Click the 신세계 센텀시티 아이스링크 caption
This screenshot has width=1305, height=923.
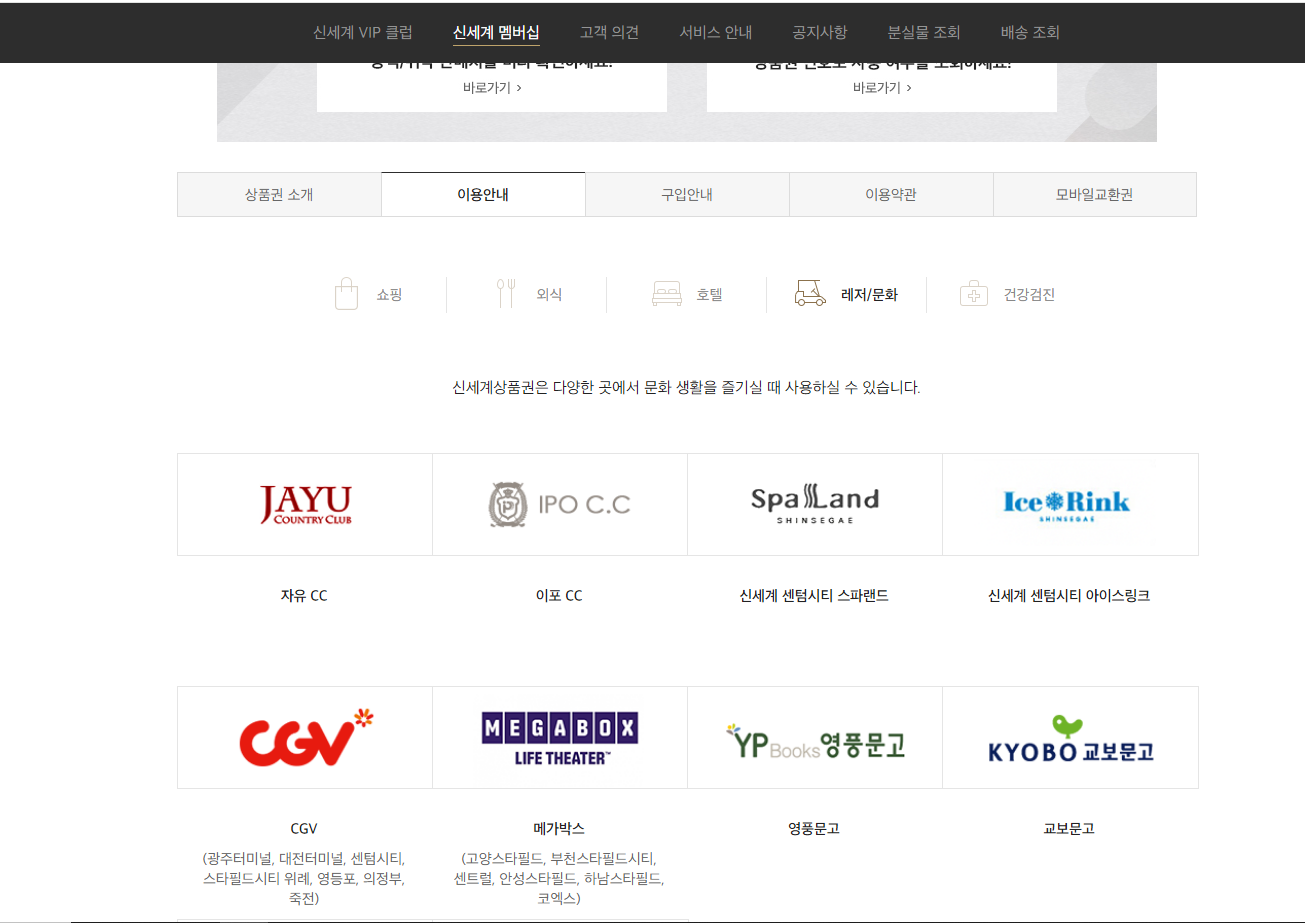pyautogui.click(x=1069, y=596)
